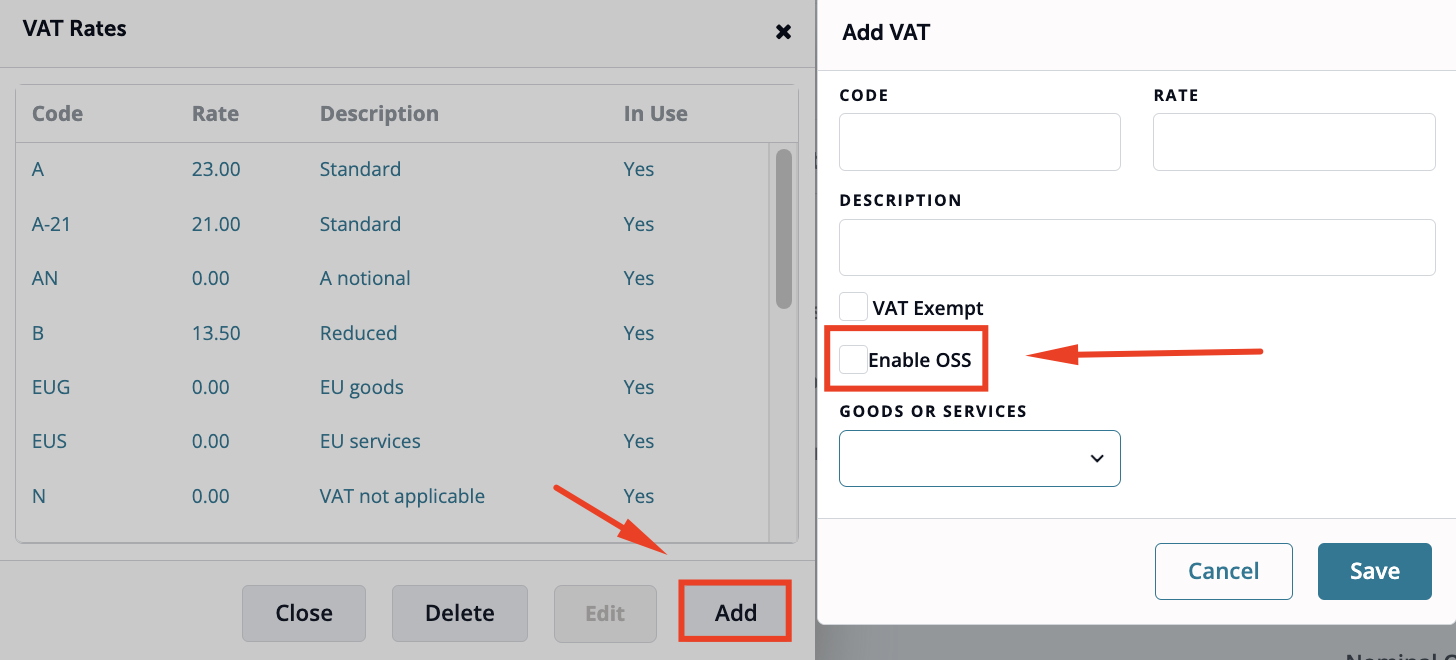Select the EUG EU goods row

click(x=392, y=387)
